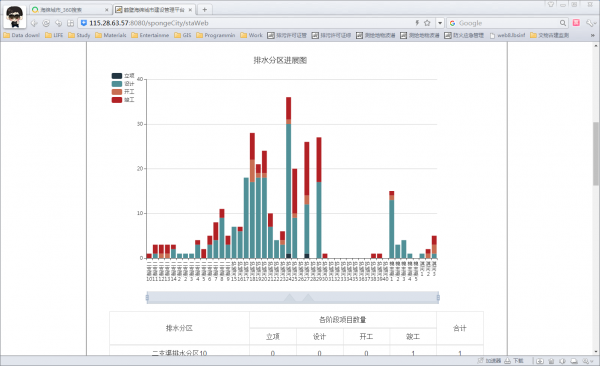Open the Entertainme bookmark folder
Image resolution: width=600 pixels, height=366 pixels.
pos(150,35)
